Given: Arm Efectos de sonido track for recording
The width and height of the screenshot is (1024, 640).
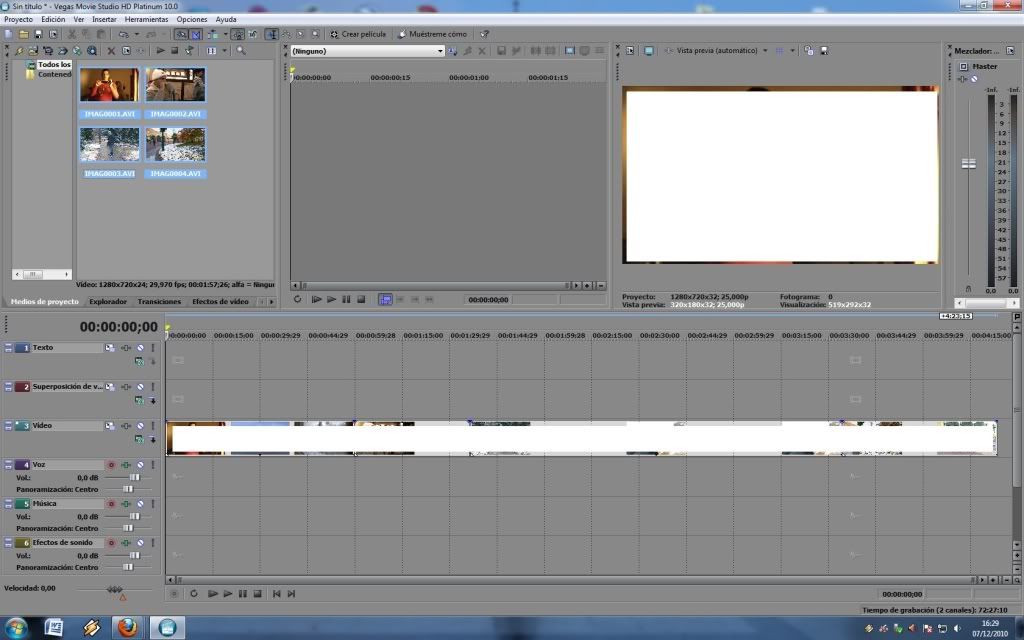Looking at the screenshot, I should coord(111,543).
